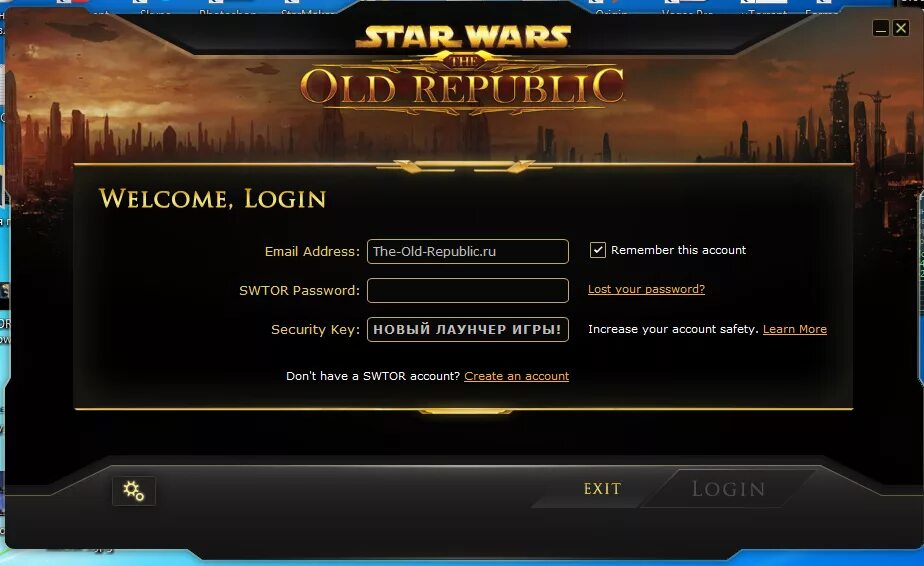The image size is (924, 566).
Task: Open the Learn More security link
Action: coord(794,329)
